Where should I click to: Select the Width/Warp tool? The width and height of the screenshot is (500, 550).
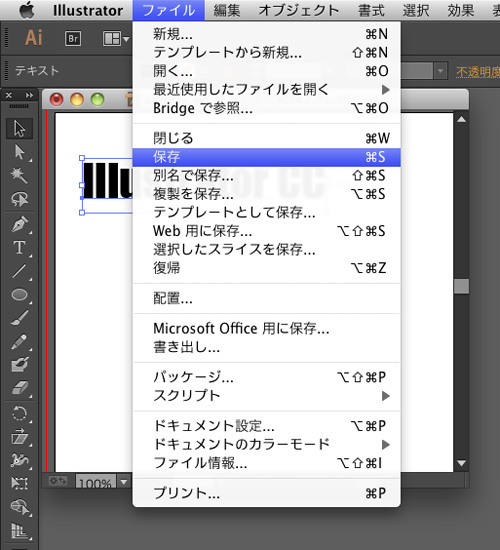pyautogui.click(x=20, y=460)
